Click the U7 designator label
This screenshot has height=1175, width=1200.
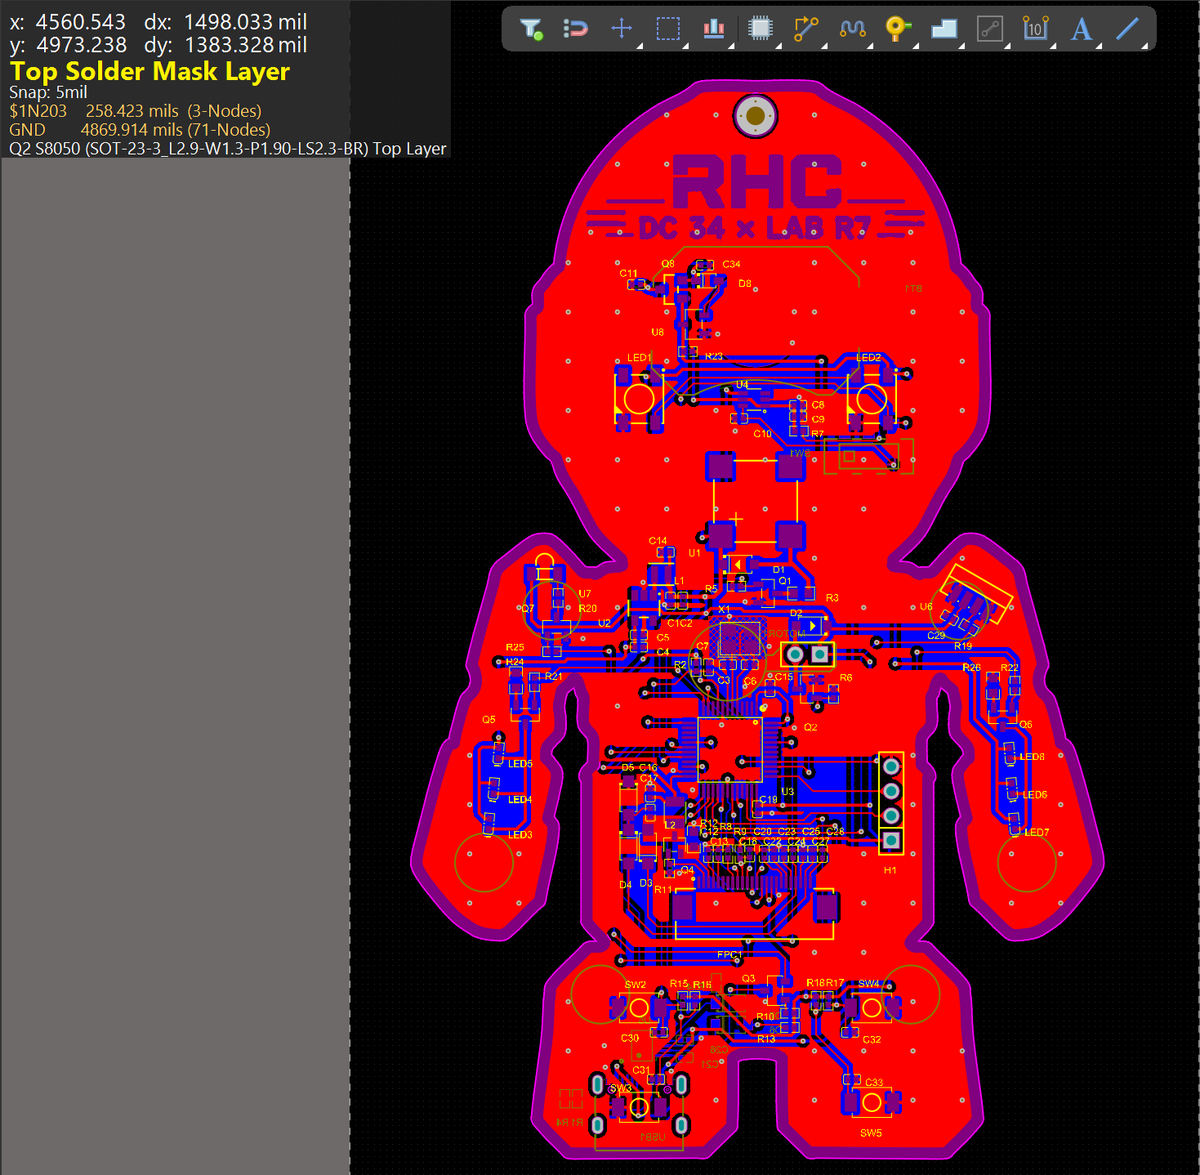[584, 594]
